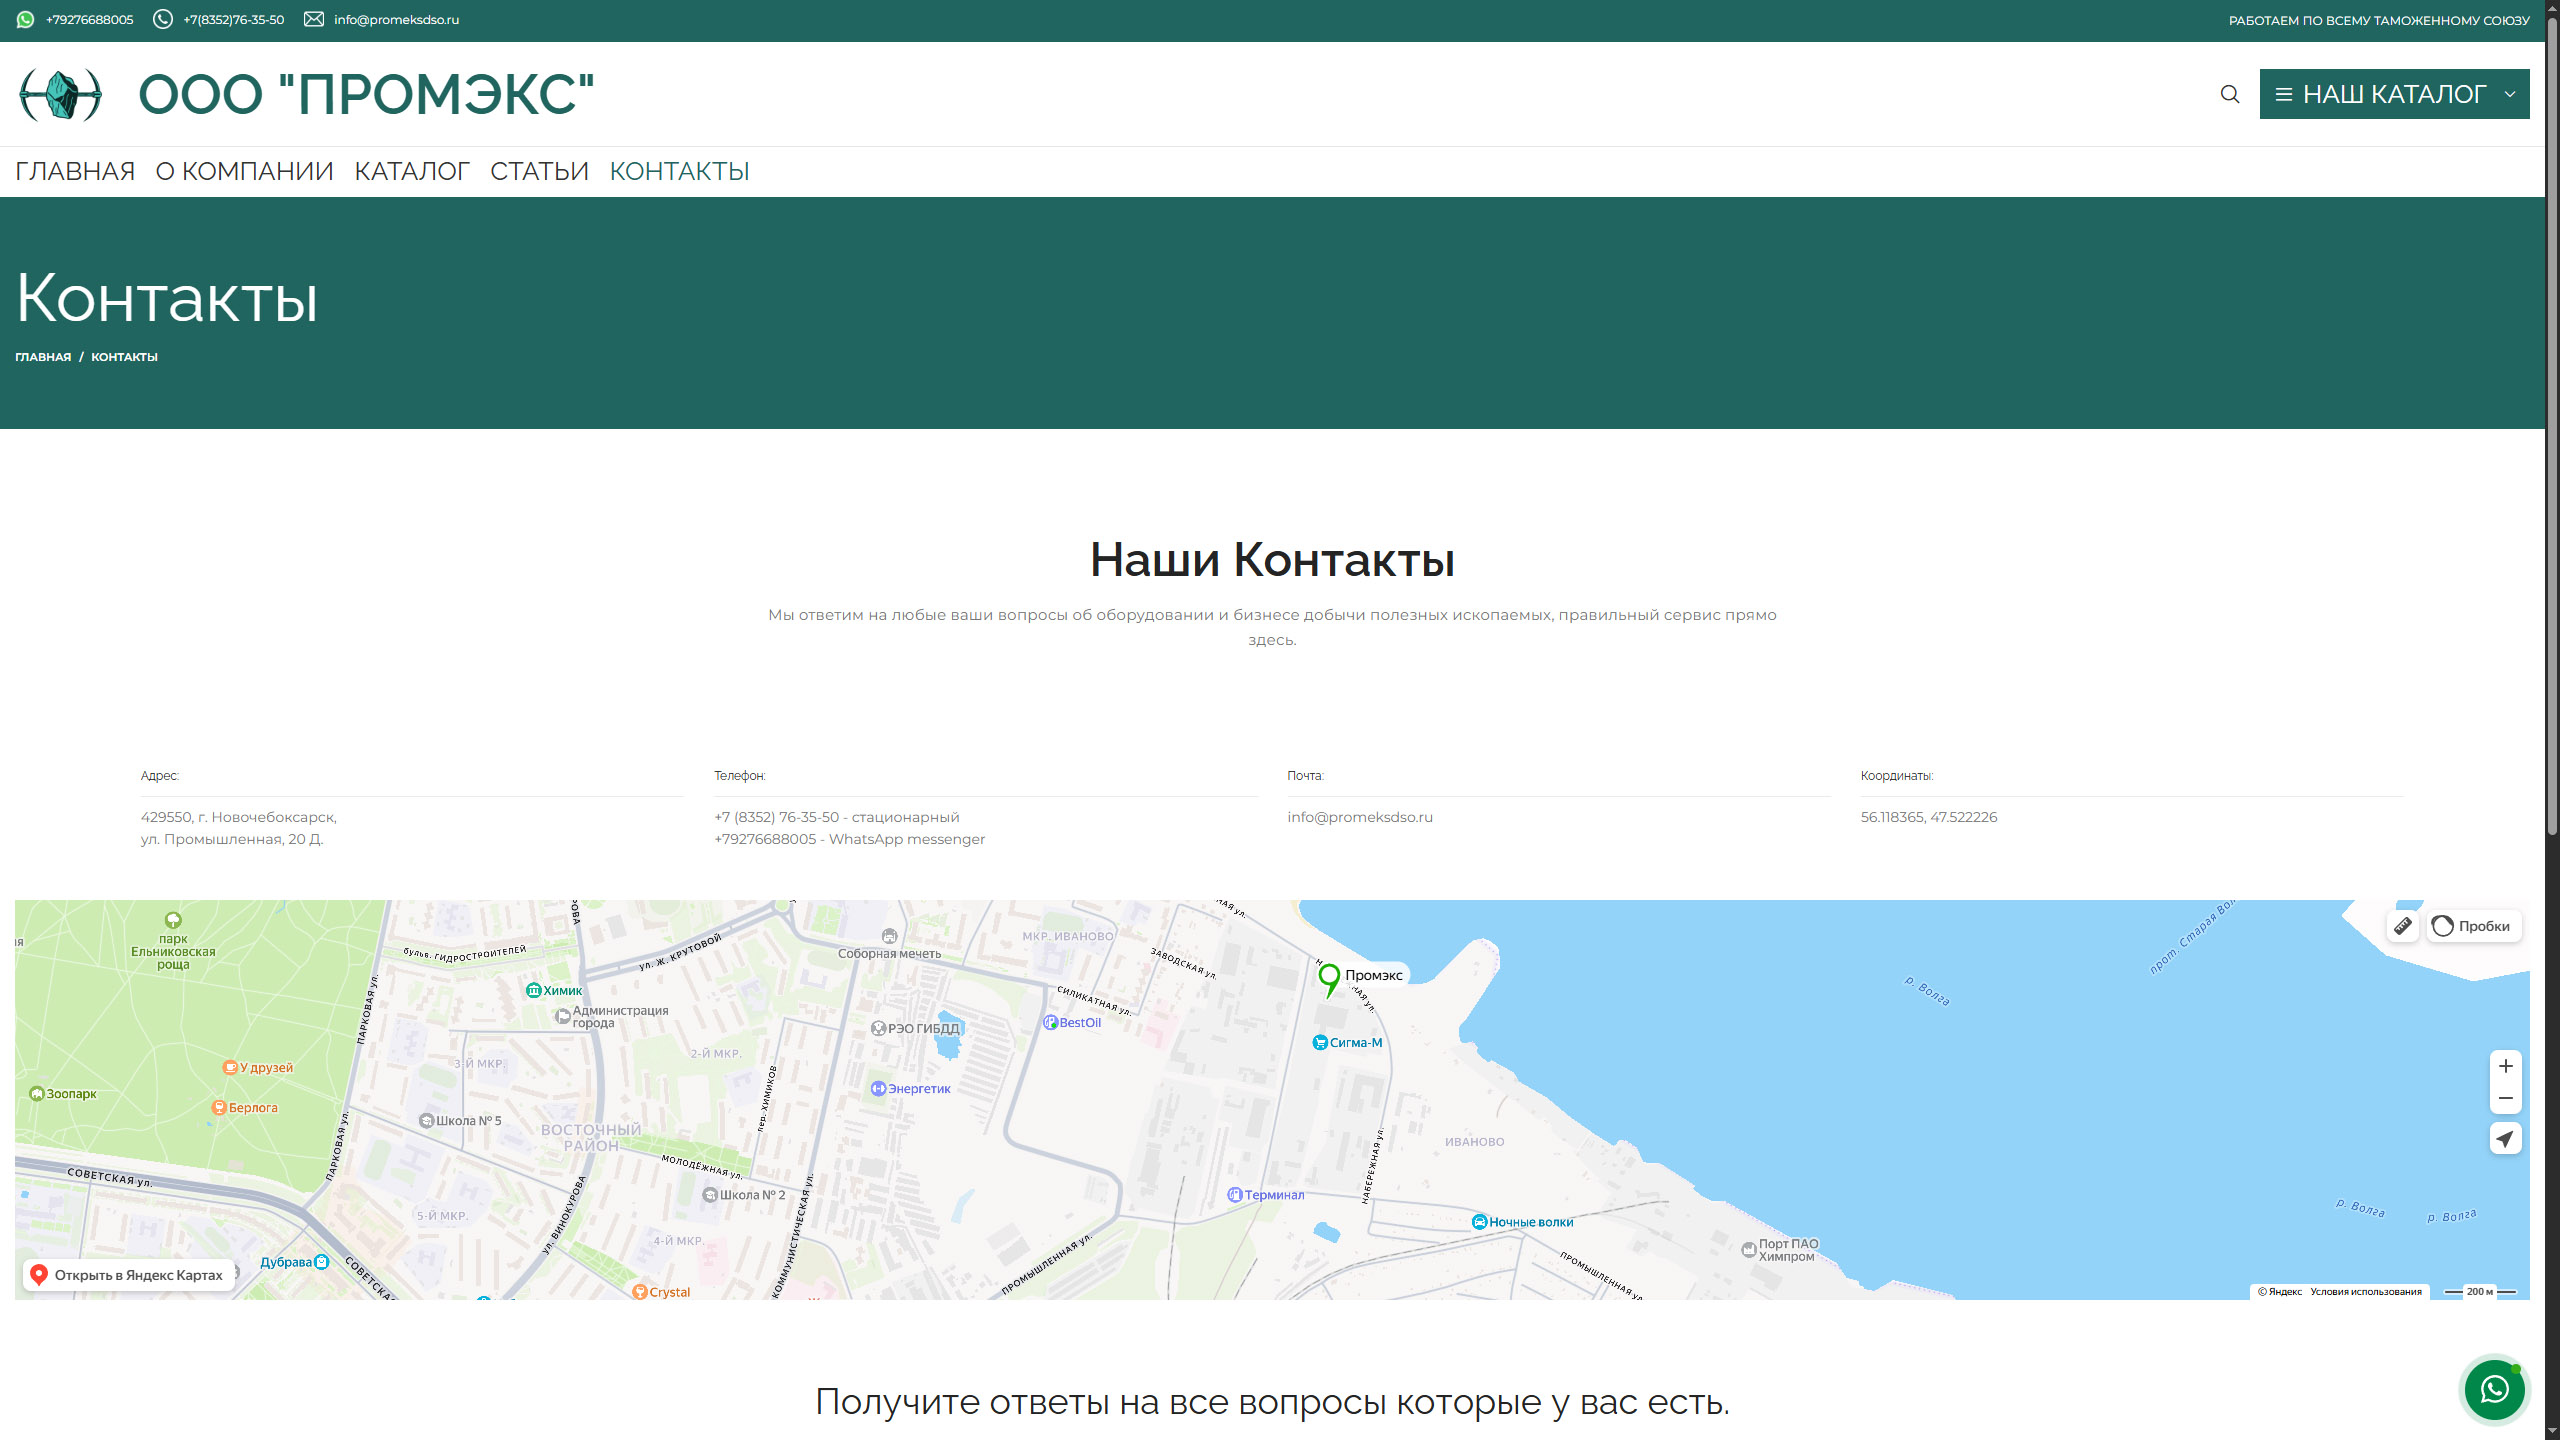Viewport: 2560px width, 1440px height.
Task: Click the WhatsApp icon in top bar
Action: click(x=25, y=20)
